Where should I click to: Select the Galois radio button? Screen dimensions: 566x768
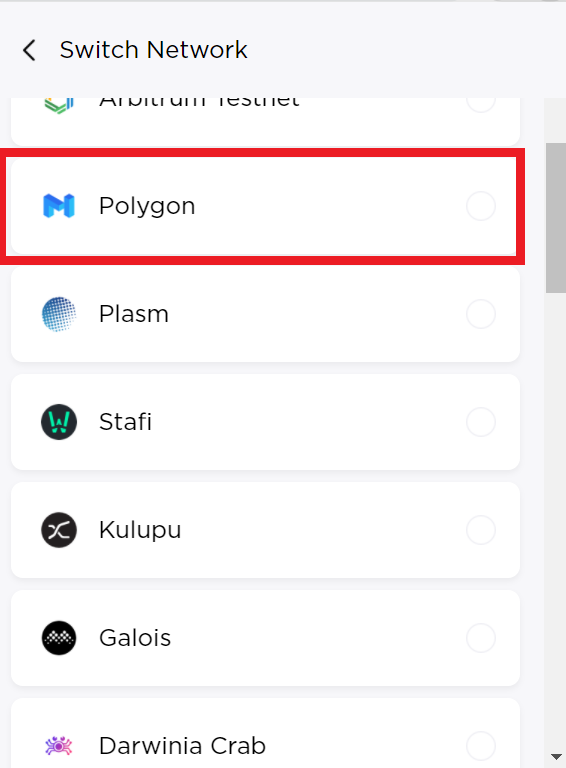pyautogui.click(x=481, y=638)
